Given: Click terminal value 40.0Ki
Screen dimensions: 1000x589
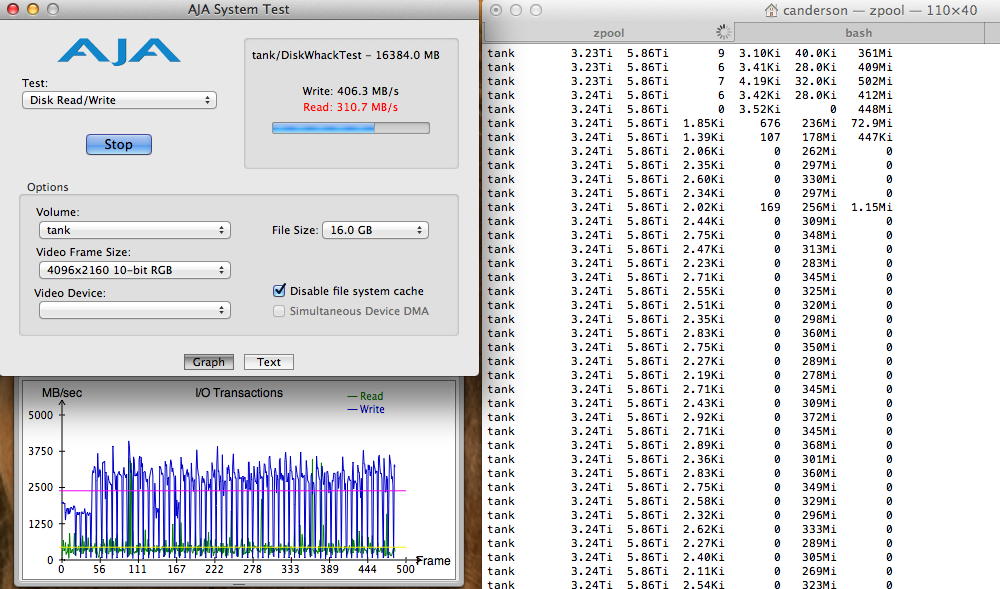Looking at the screenshot, I should (816, 53).
